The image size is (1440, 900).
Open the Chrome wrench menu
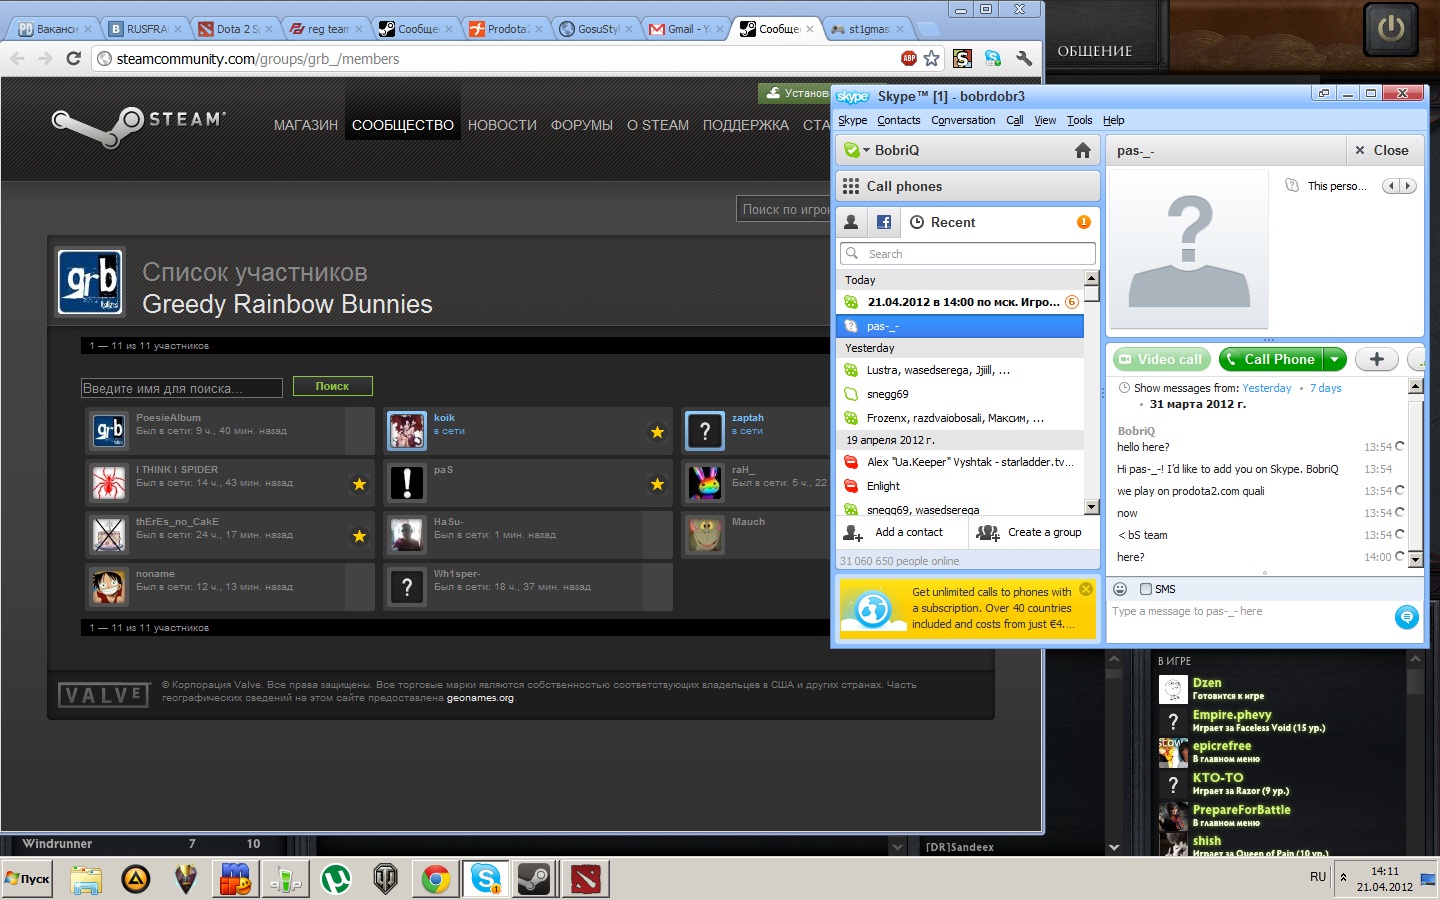coord(1023,58)
